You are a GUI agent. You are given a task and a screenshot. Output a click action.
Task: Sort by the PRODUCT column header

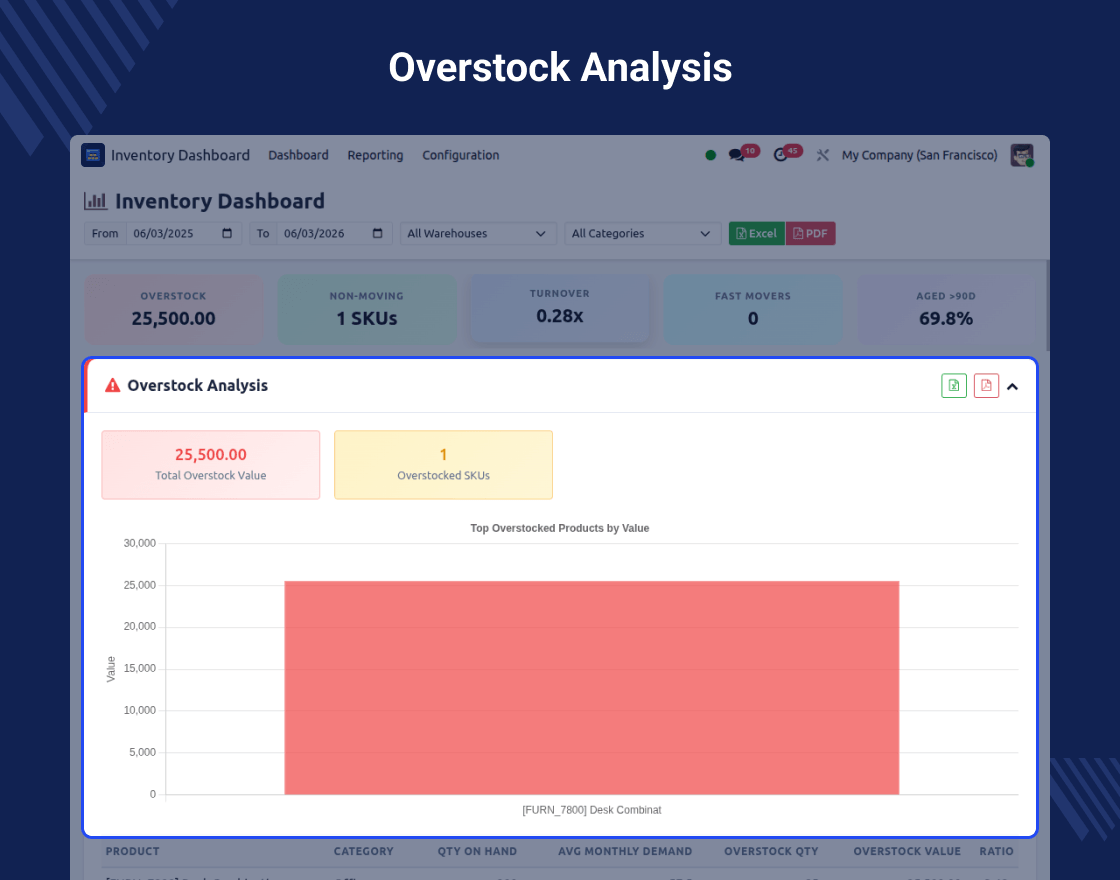pos(133,851)
